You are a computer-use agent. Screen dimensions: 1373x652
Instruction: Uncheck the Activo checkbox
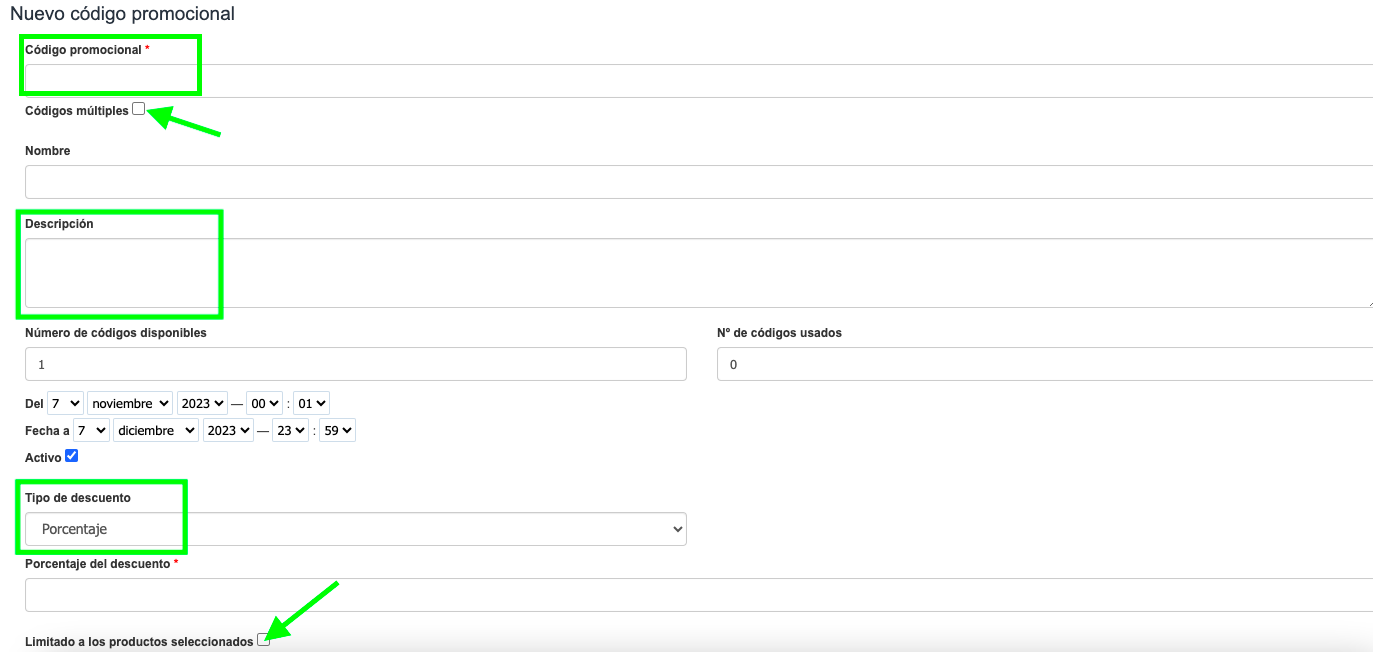coord(71,457)
